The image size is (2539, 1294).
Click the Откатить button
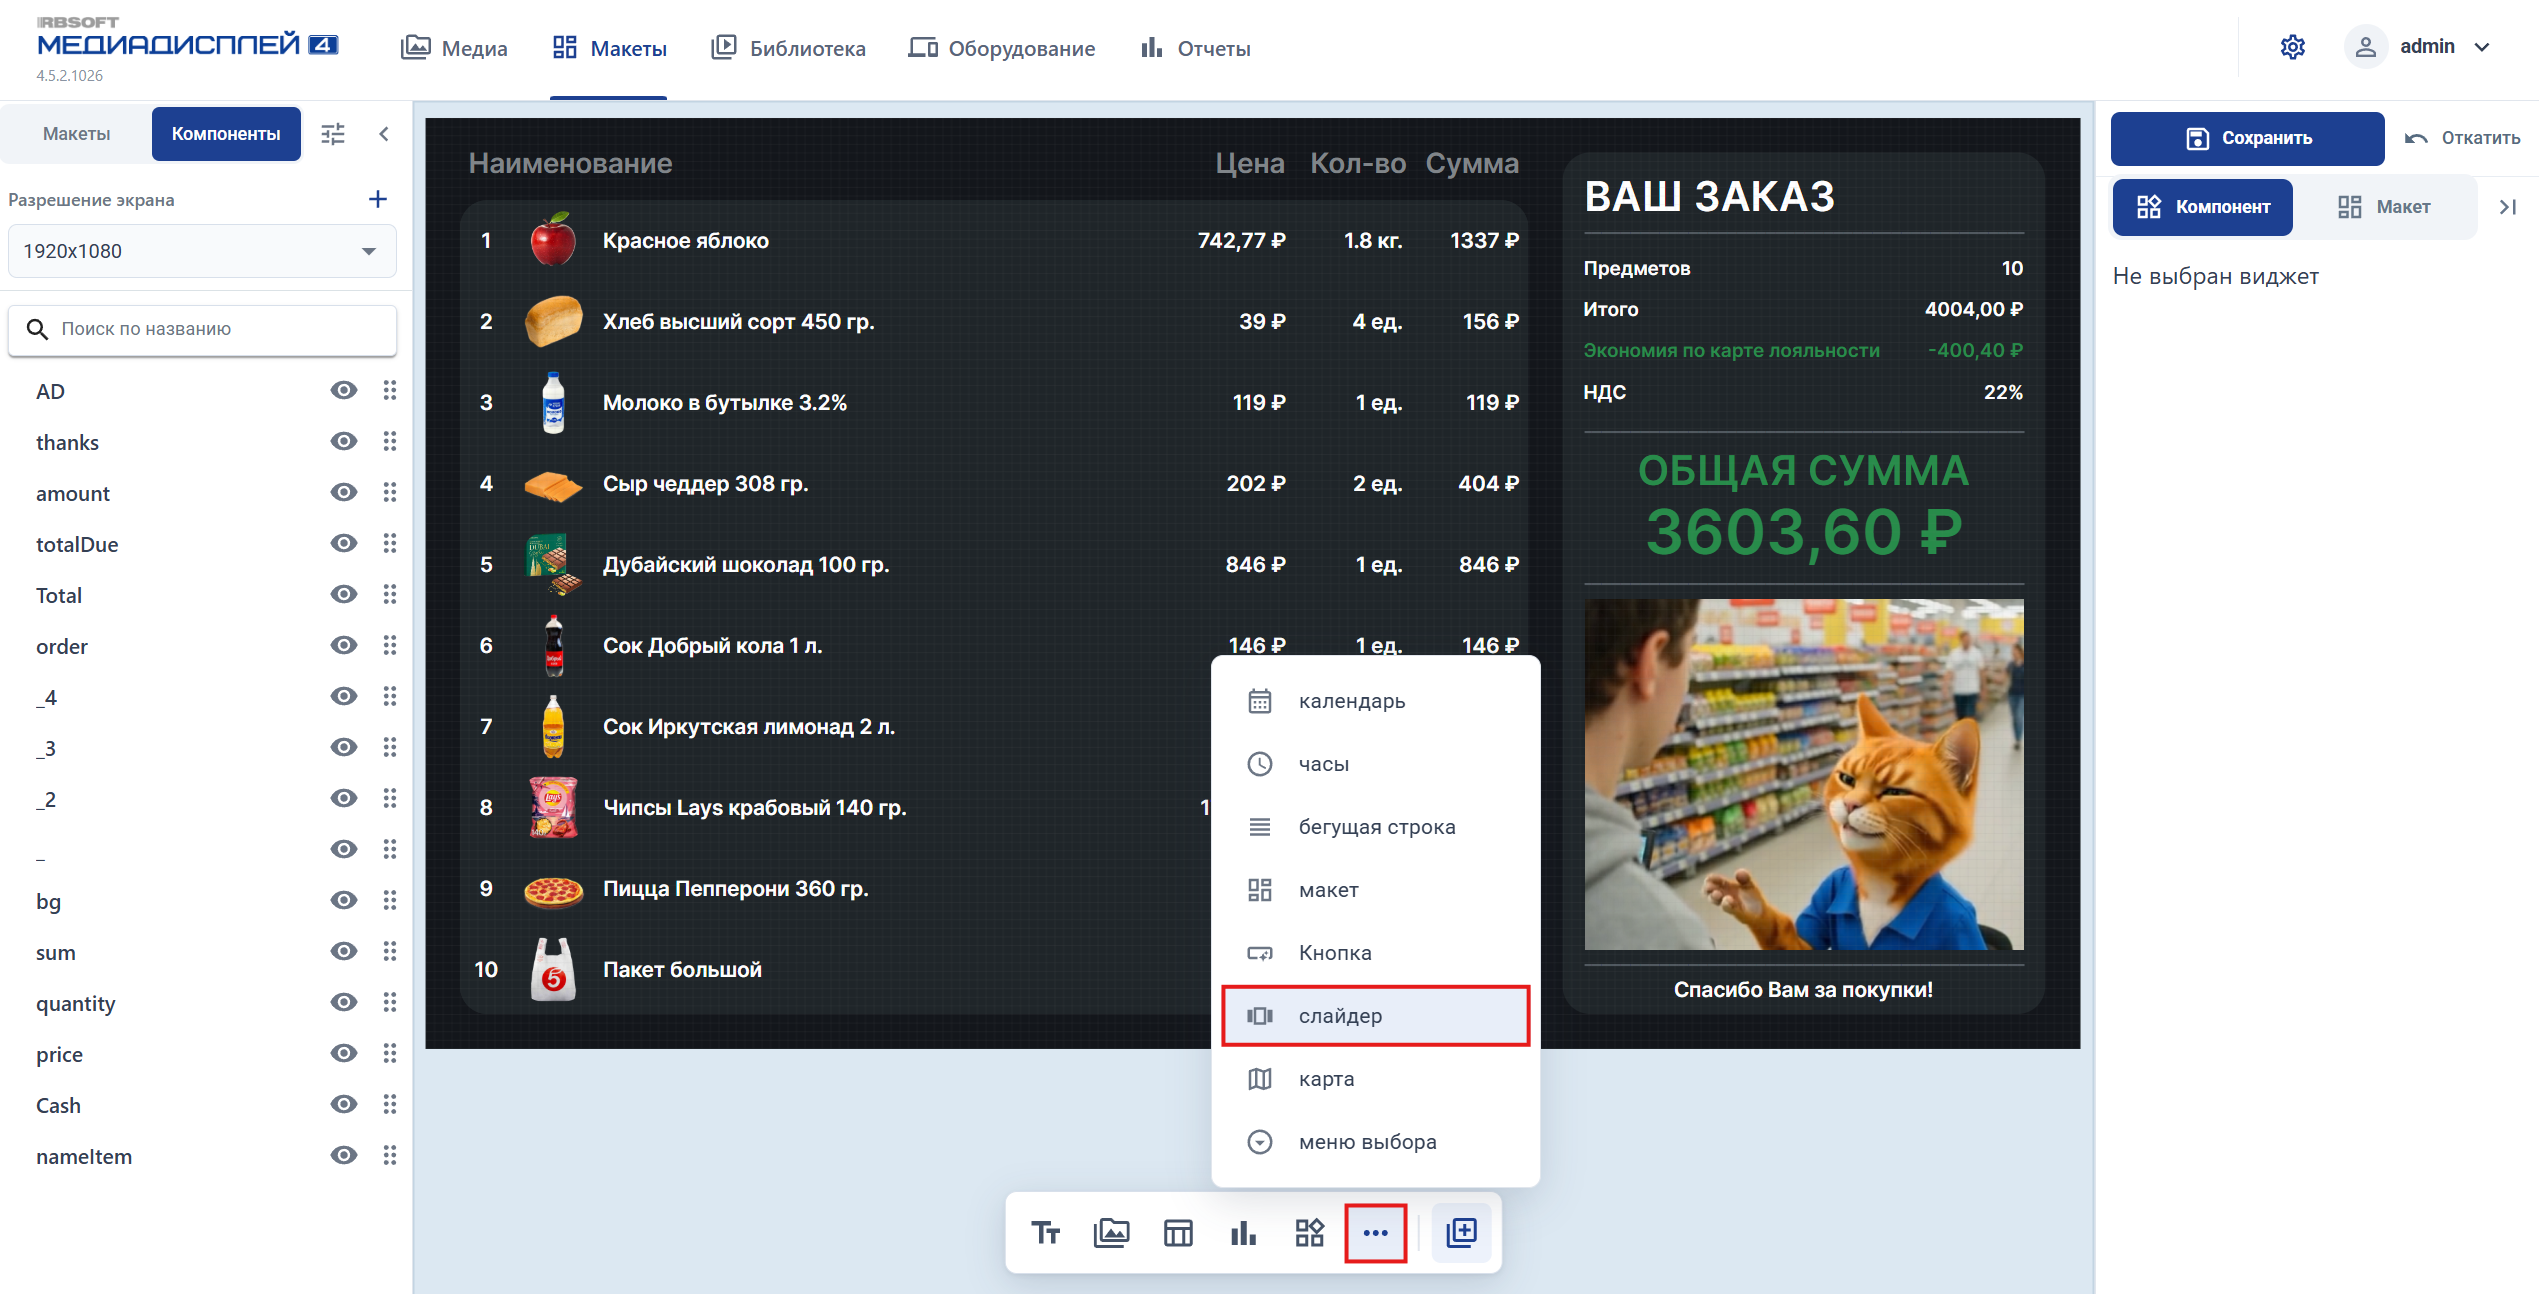(x=2462, y=138)
